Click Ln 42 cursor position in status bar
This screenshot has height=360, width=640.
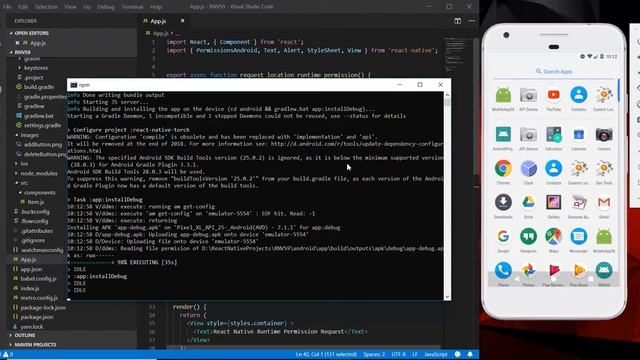pos(326,354)
